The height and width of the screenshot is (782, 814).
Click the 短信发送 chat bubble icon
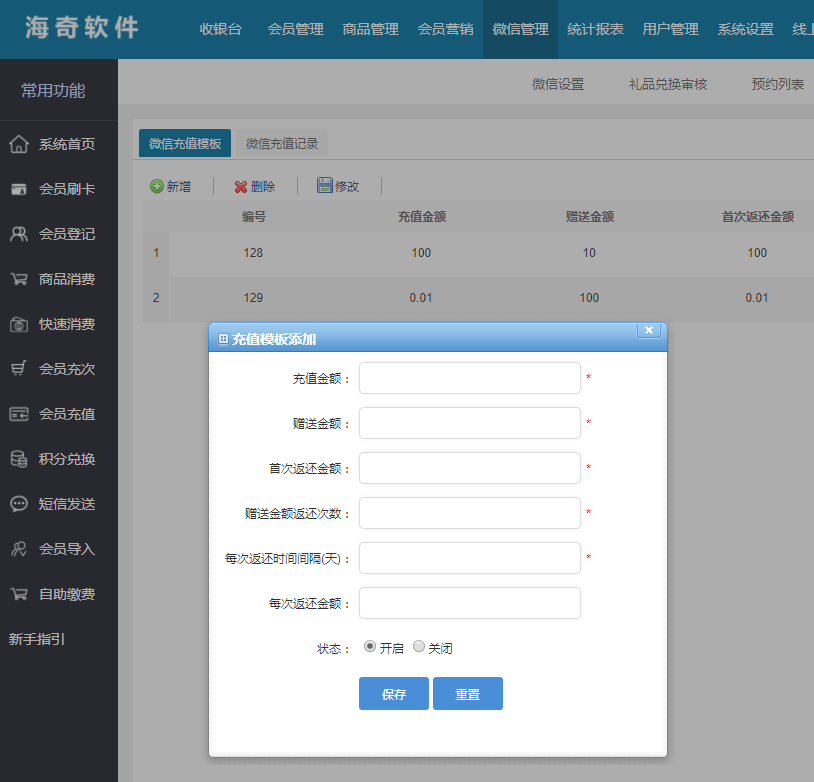18,504
